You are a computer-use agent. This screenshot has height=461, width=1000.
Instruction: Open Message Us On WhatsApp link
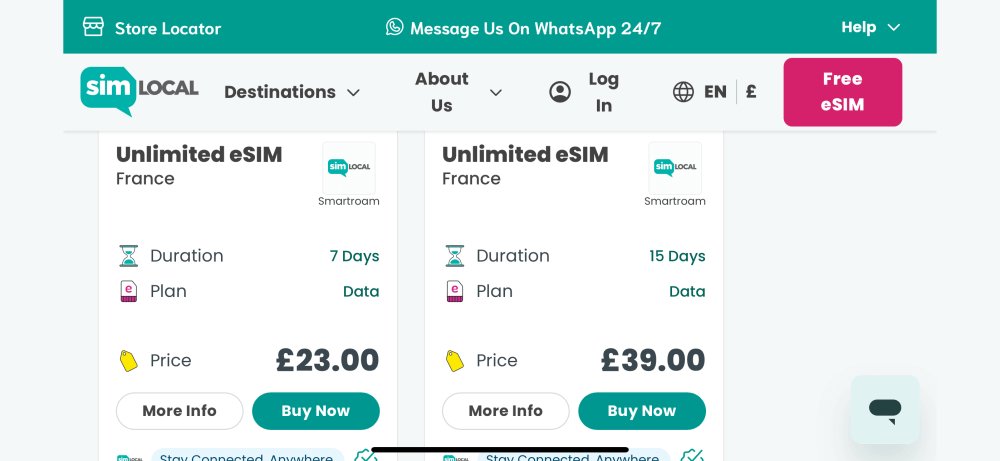(x=535, y=28)
